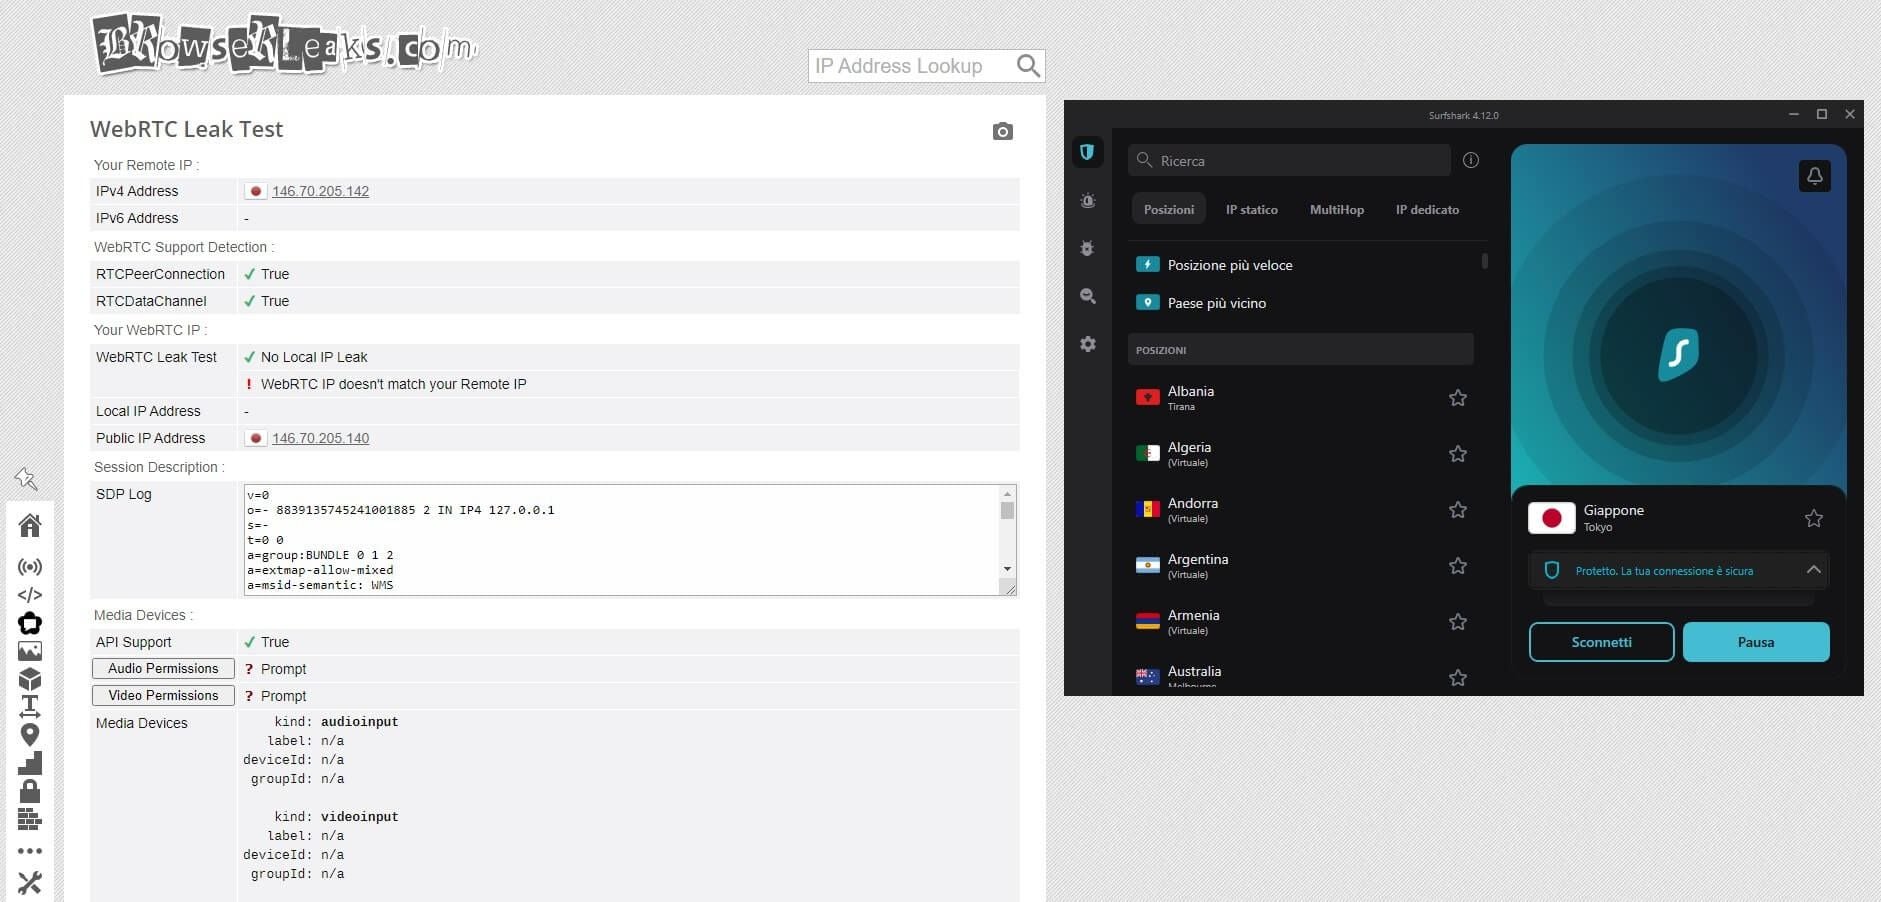The height and width of the screenshot is (902, 1881).
Task: Star the connected Giappone location
Action: coord(1813,518)
